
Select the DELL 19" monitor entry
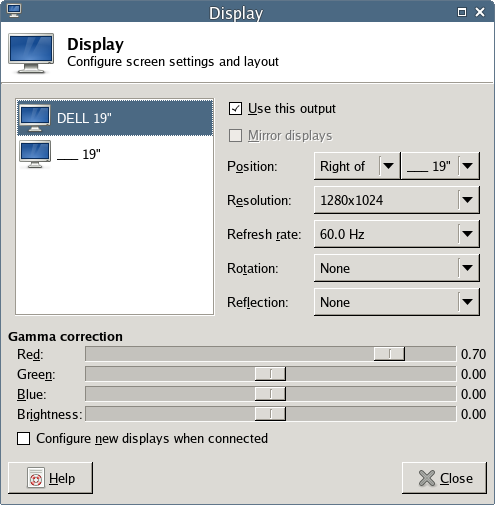(115, 118)
